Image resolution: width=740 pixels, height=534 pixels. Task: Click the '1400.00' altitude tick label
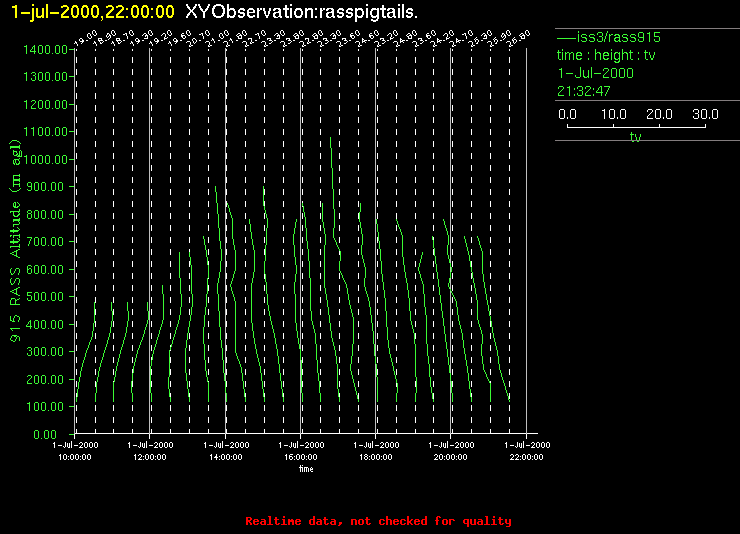click(45, 50)
